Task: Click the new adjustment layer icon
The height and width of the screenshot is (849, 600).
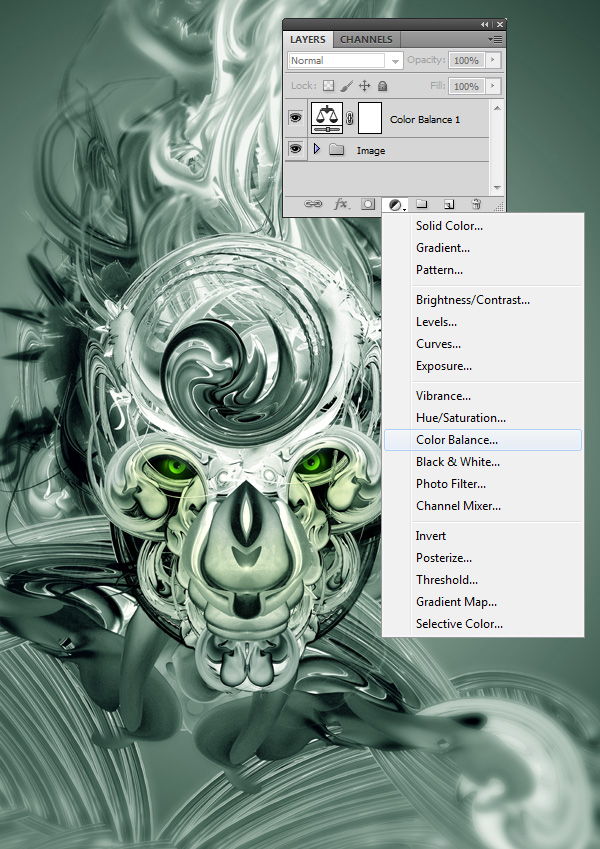Action: tap(396, 204)
